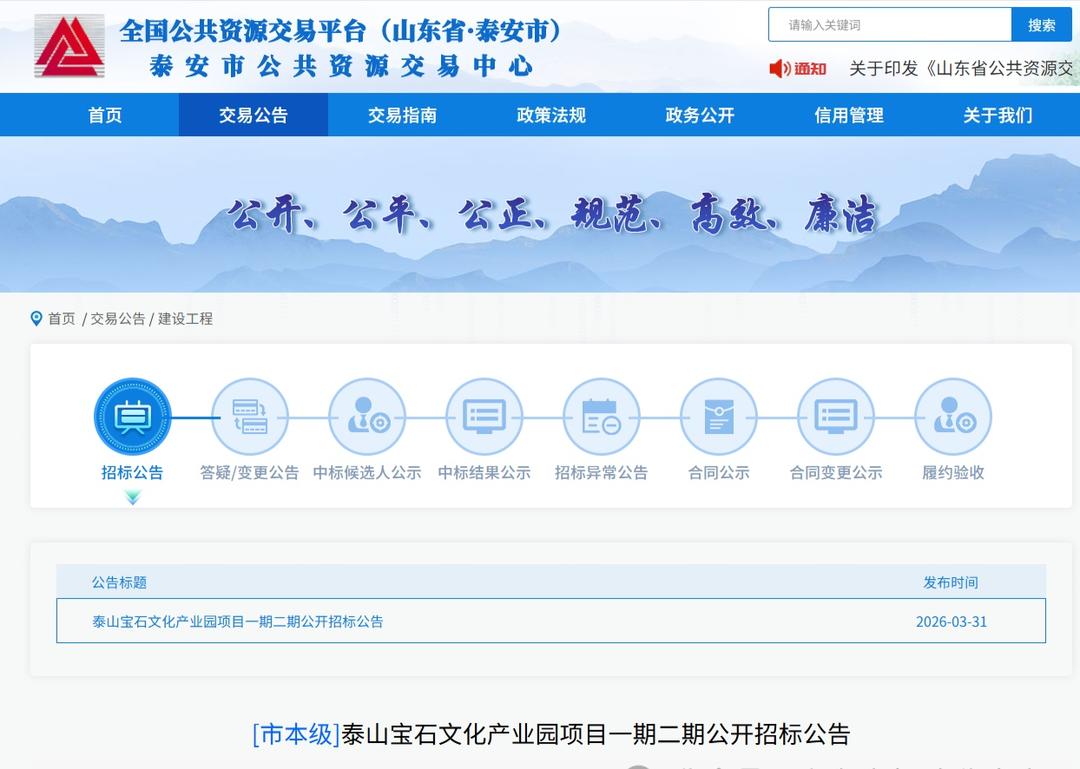Expand the green arrow under 招标公告
Image resolution: width=1080 pixels, height=769 pixels.
point(132,497)
